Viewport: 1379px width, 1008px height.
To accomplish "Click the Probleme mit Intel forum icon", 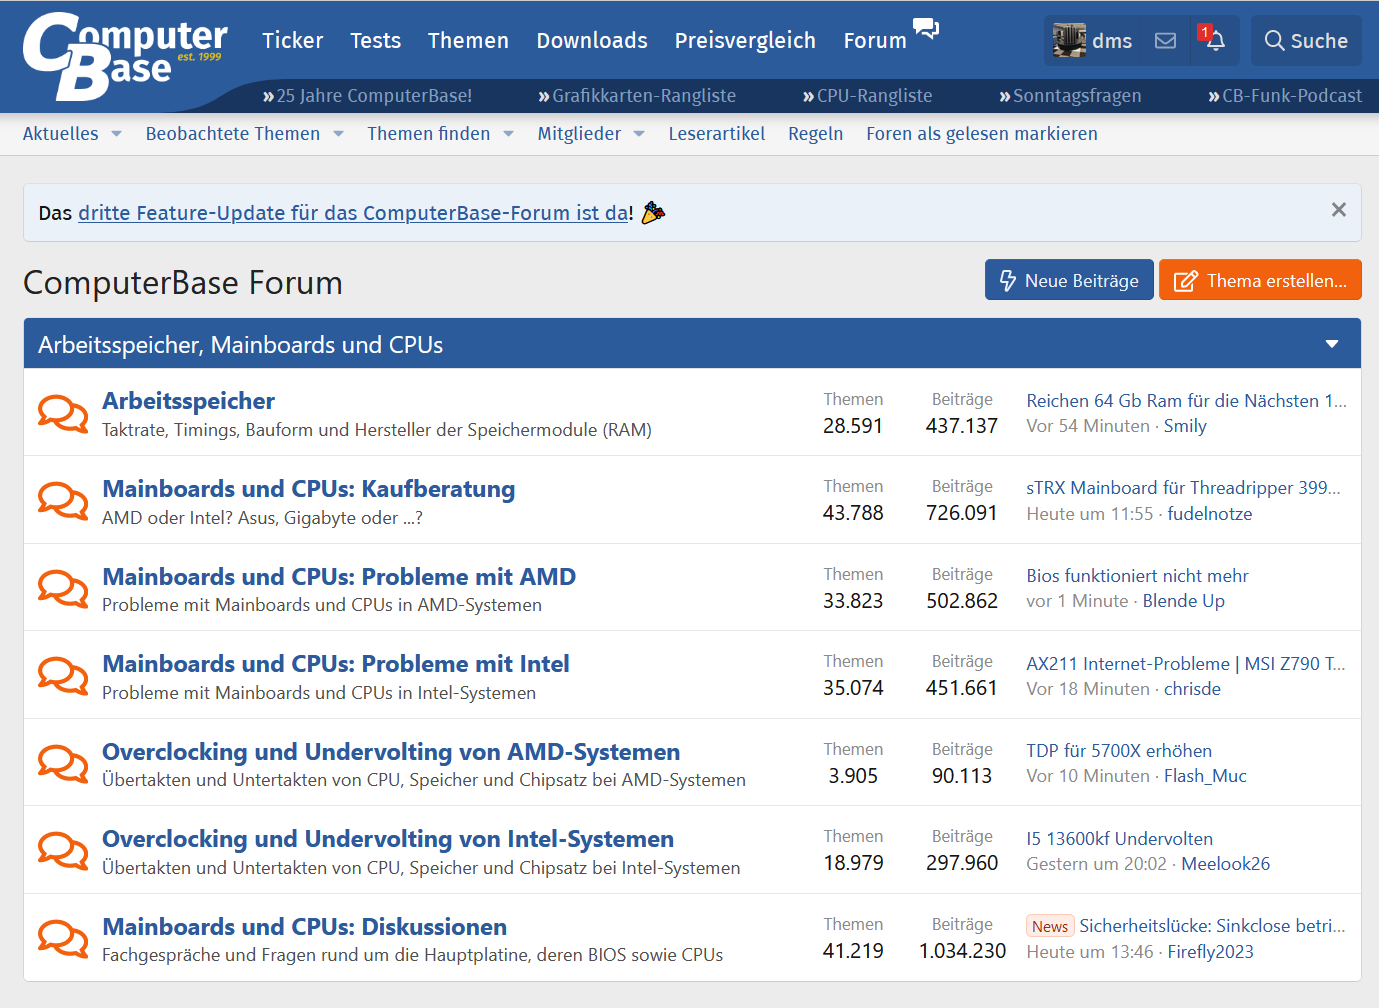I will (63, 675).
